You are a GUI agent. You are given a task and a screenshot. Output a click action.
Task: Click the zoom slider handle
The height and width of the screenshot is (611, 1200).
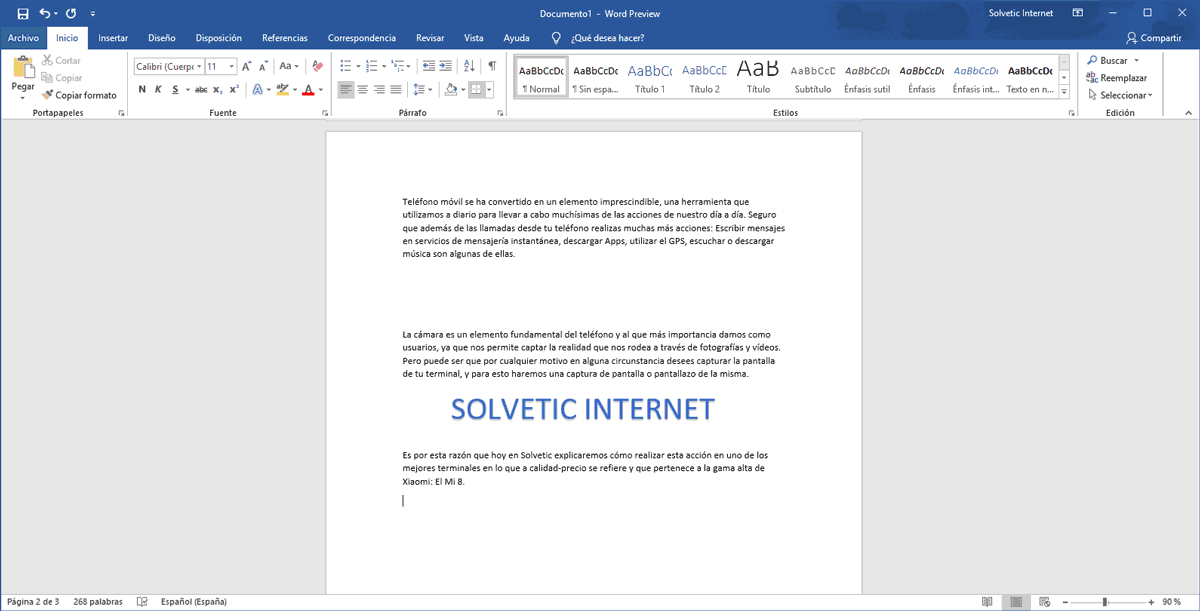pos(1105,602)
